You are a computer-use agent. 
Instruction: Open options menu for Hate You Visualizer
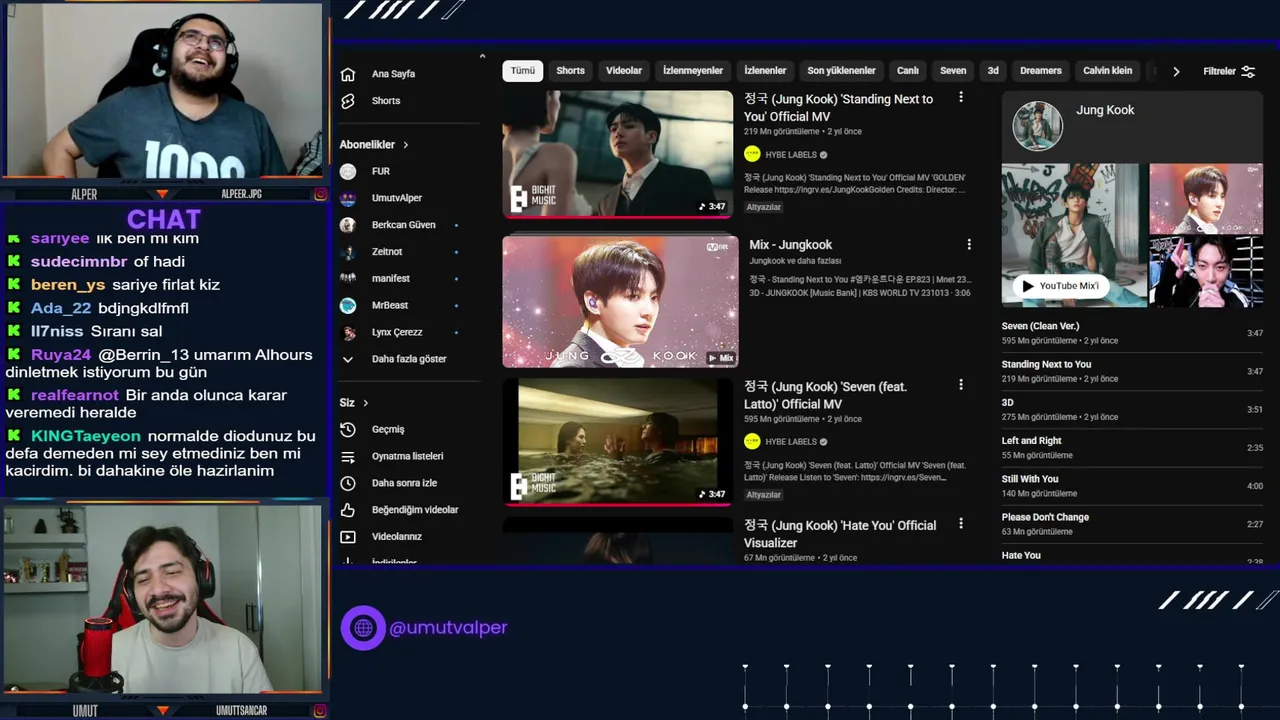(961, 524)
